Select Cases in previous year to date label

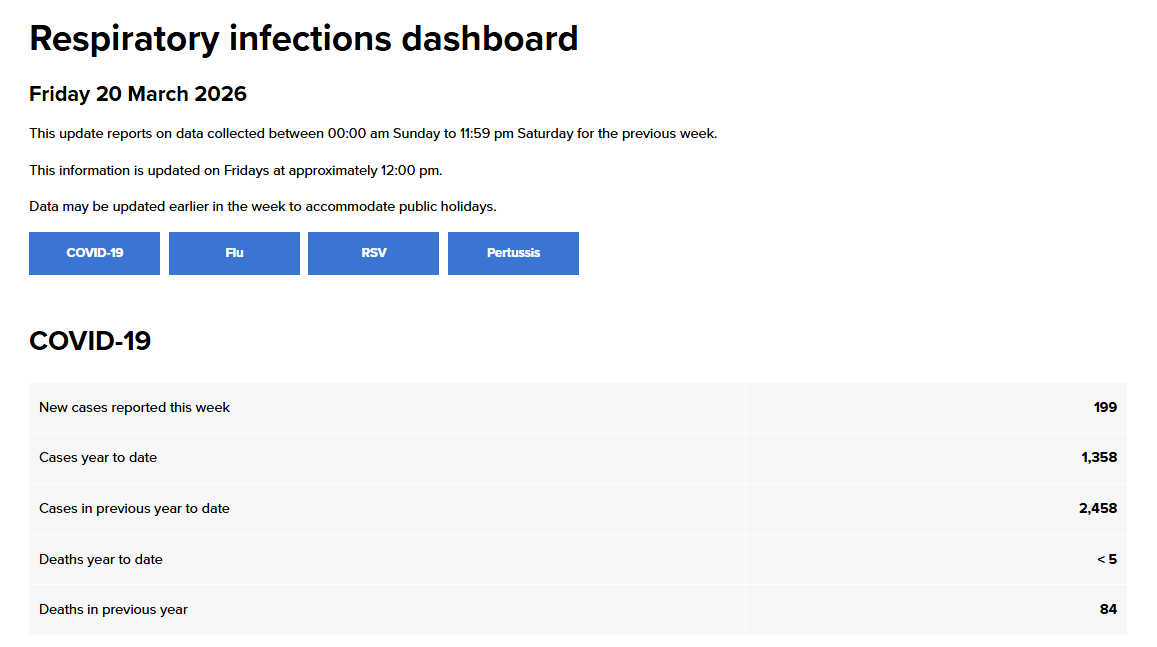[x=134, y=508]
